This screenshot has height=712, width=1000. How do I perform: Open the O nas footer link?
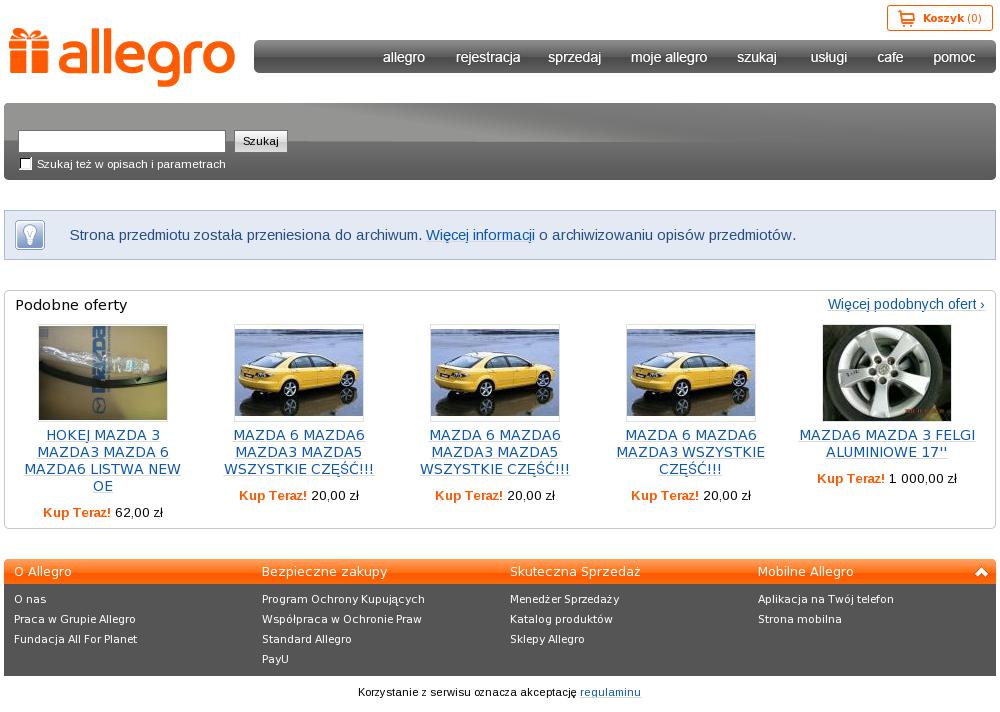tap(30, 599)
